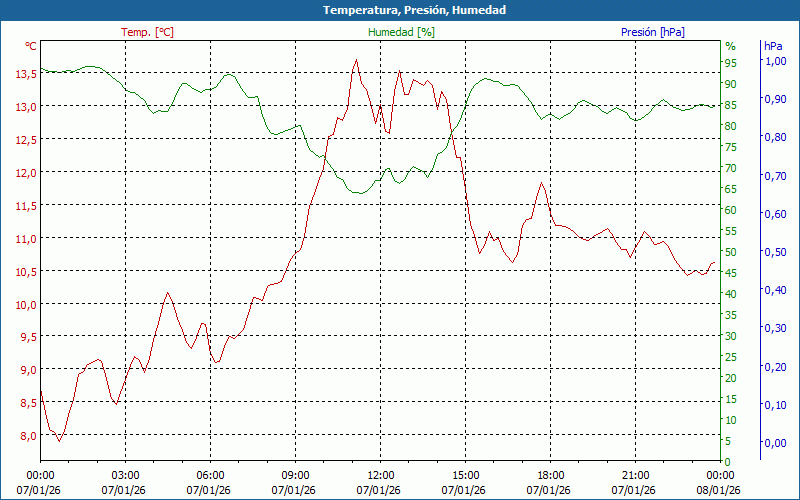Click the chart title Temperatura, Presión, Humedad
The height and width of the screenshot is (500, 800).
click(x=400, y=10)
